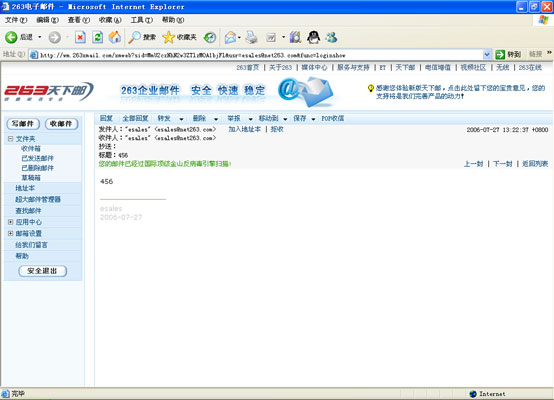
Task: Click the Home house icon
Action: (x=114, y=37)
